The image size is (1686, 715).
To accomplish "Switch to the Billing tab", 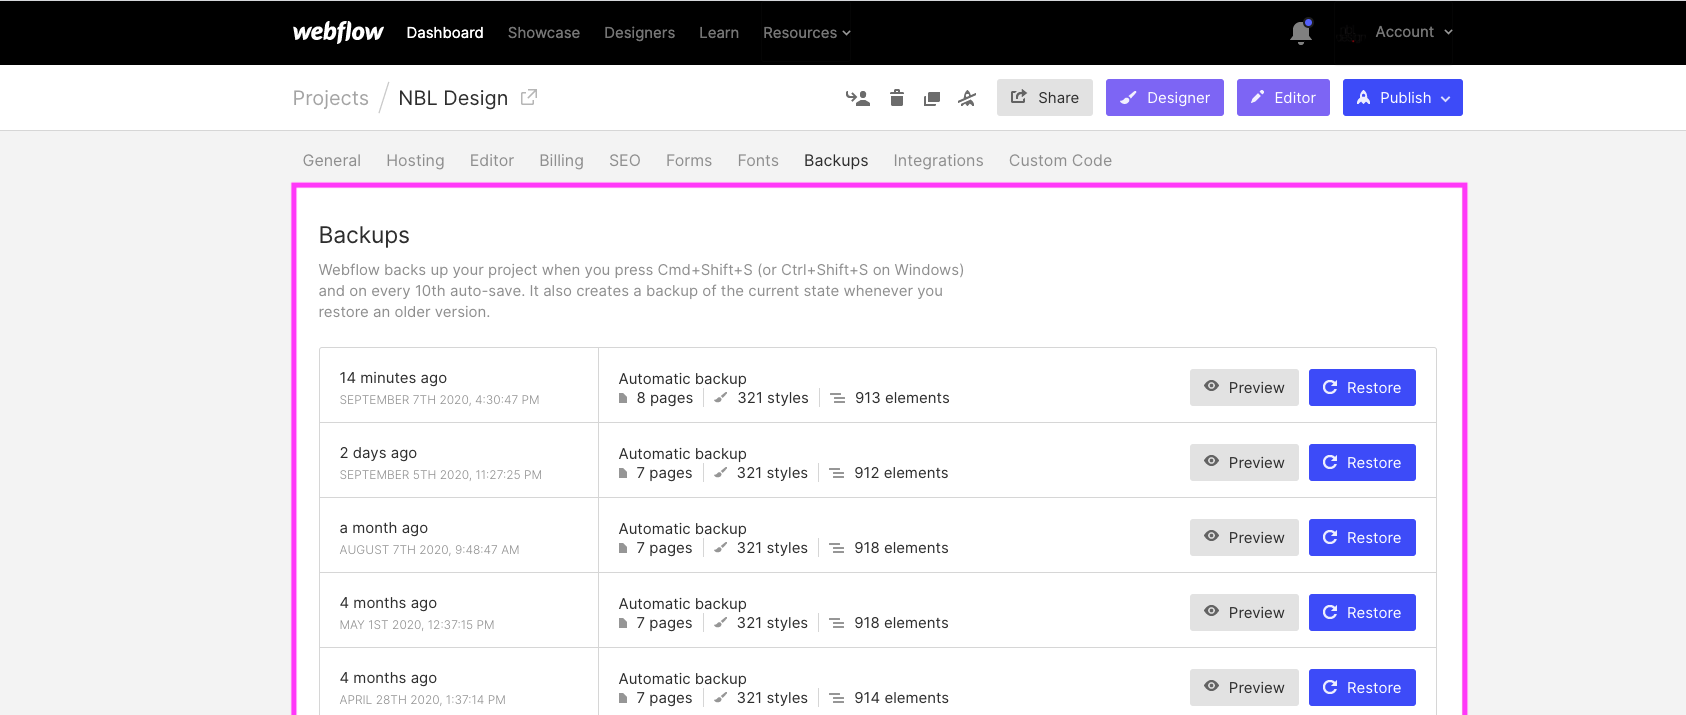I will pos(561,160).
